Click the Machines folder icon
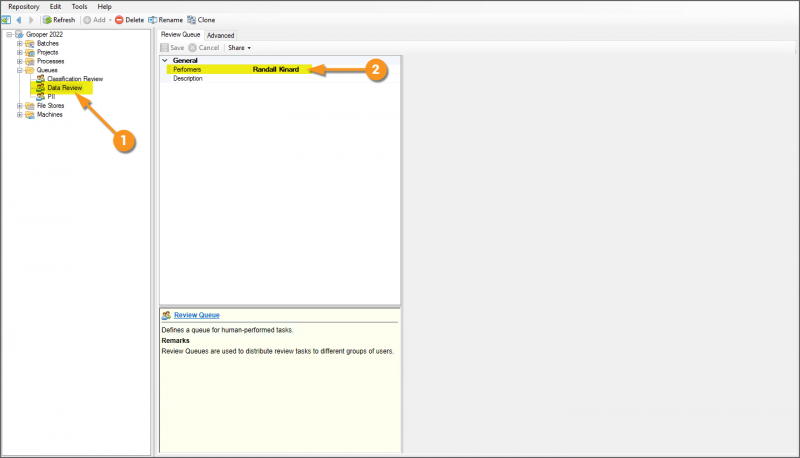Image resolution: width=800 pixels, height=458 pixels. pos(30,115)
